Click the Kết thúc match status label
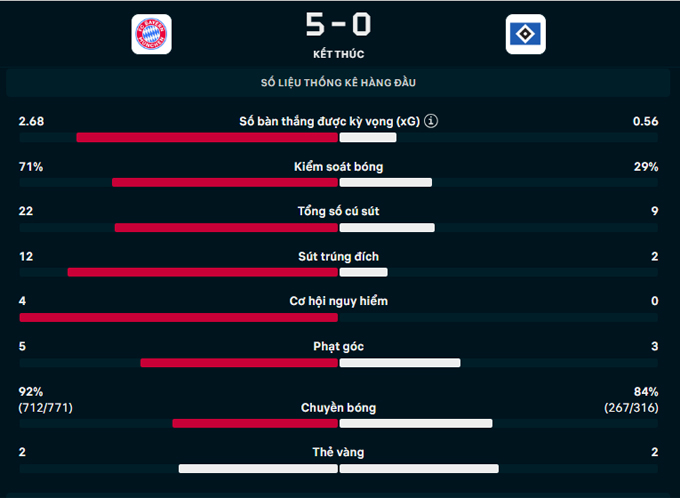Screen dimensions: 680x498 (x=339, y=54)
